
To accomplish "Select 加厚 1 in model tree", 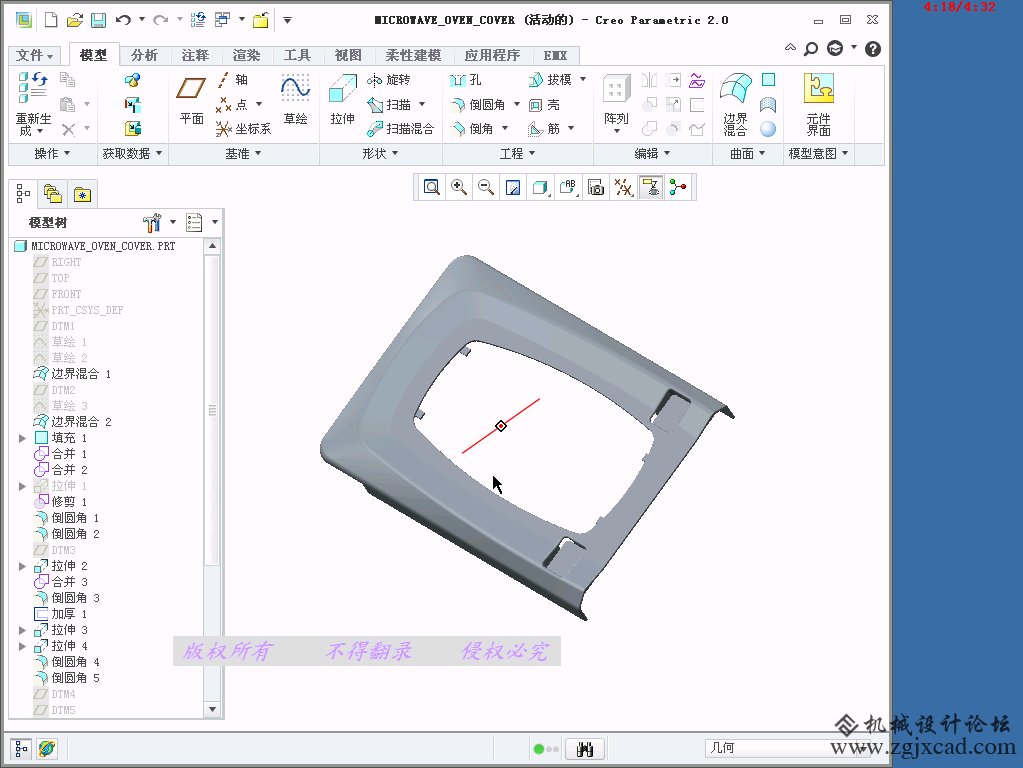I will pyautogui.click(x=61, y=614).
